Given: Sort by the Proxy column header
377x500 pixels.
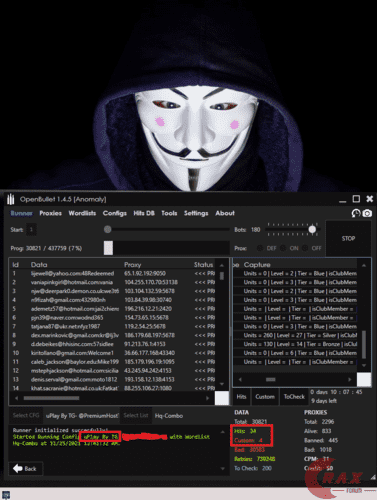Looking at the screenshot, I should click(x=133, y=265).
